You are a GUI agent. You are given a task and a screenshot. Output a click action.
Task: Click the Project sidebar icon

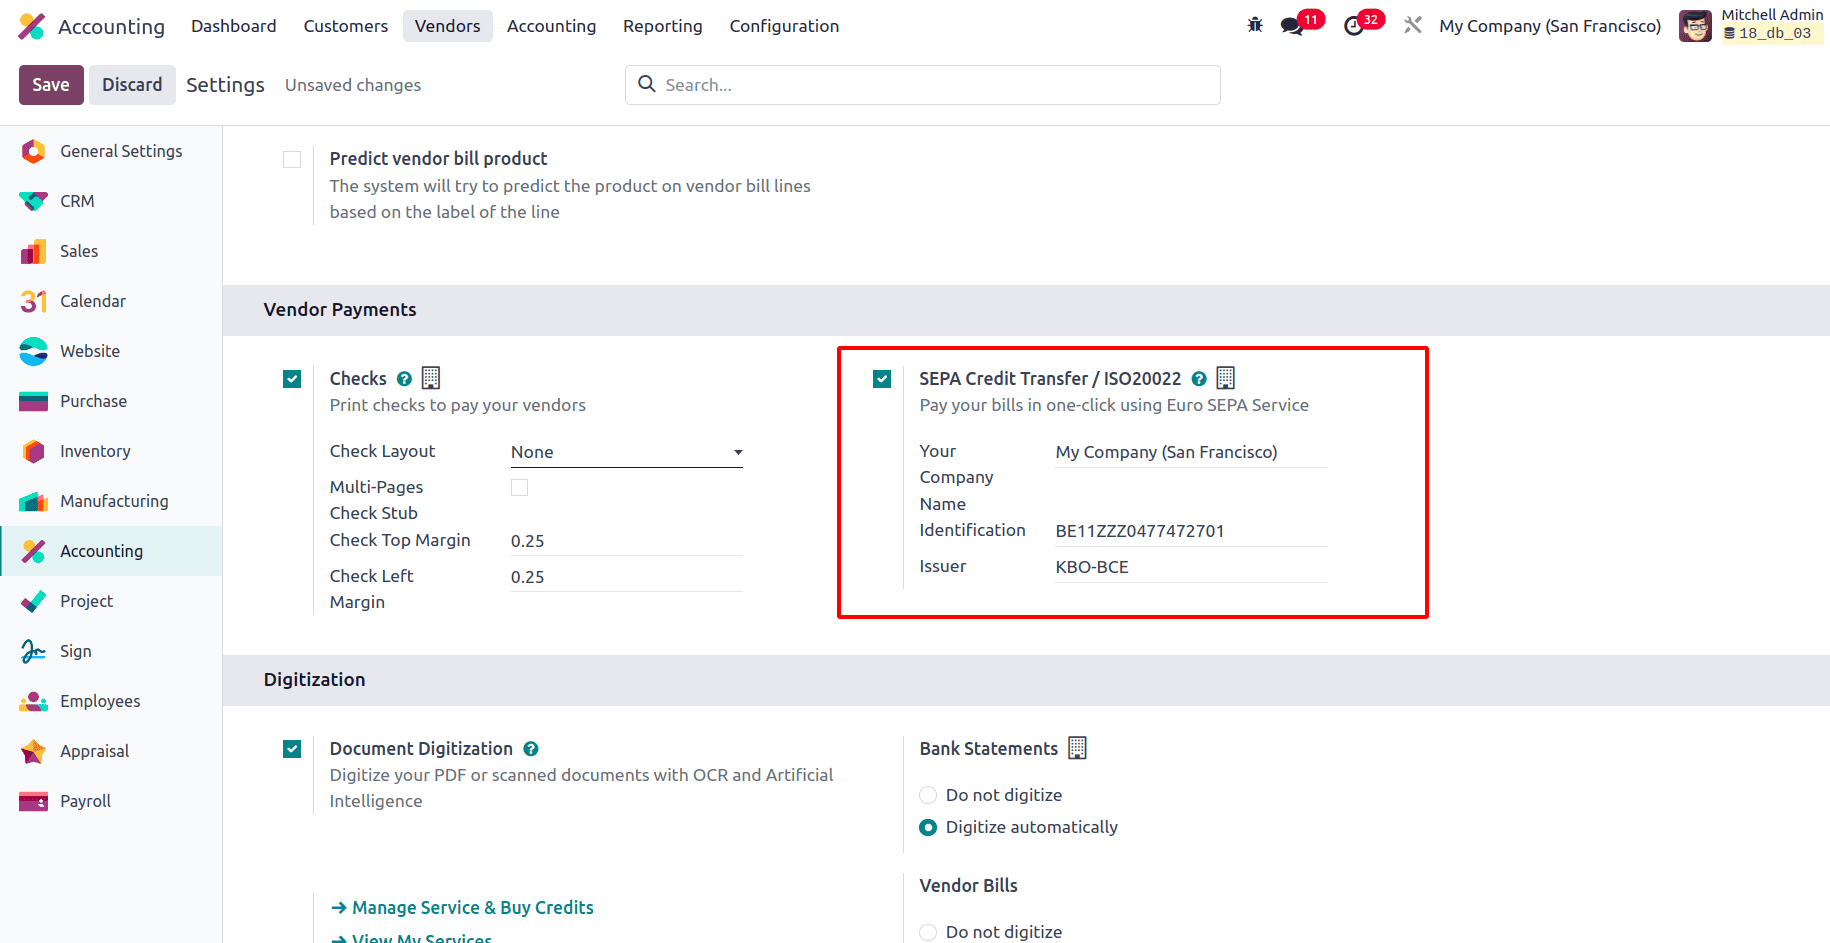(x=34, y=601)
